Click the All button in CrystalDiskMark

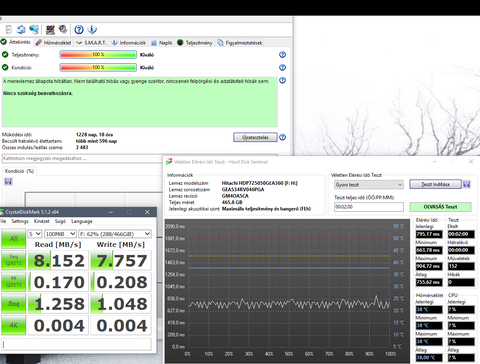click(13, 238)
